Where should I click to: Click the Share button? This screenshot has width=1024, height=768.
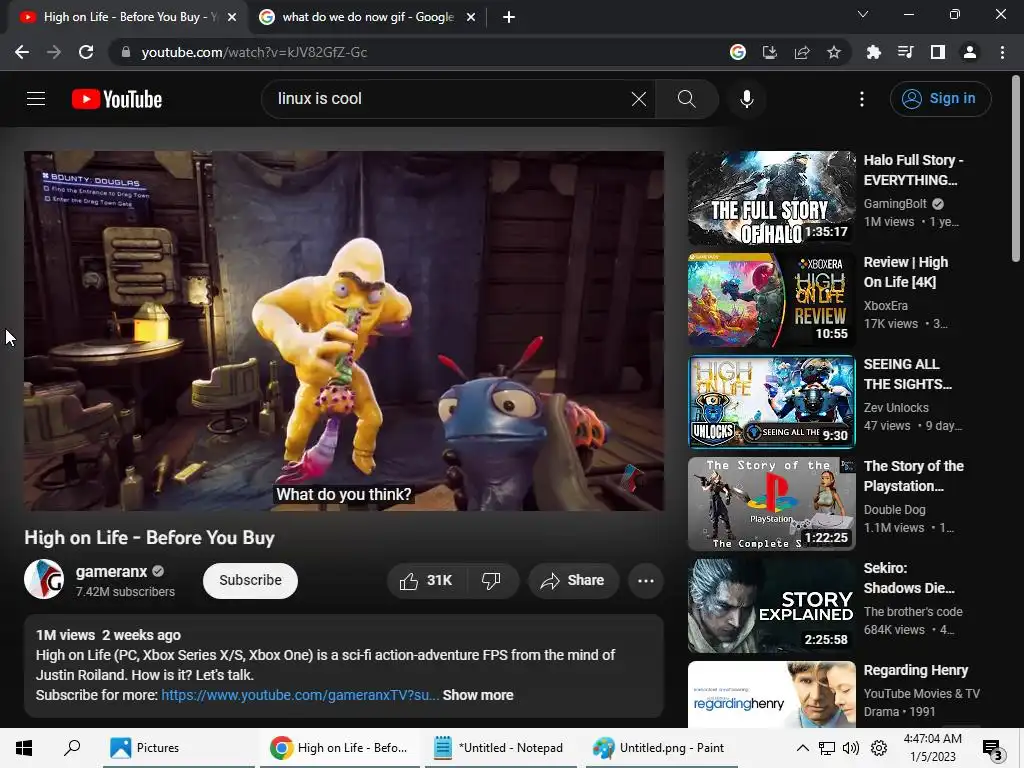(573, 581)
